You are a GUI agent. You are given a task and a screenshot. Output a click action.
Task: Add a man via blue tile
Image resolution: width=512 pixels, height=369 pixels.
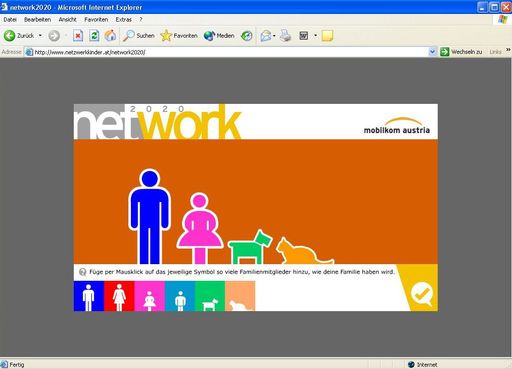(89, 296)
